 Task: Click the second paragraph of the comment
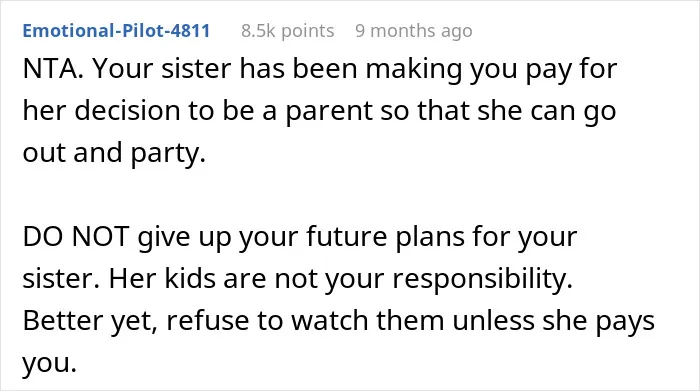[x=338, y=300]
